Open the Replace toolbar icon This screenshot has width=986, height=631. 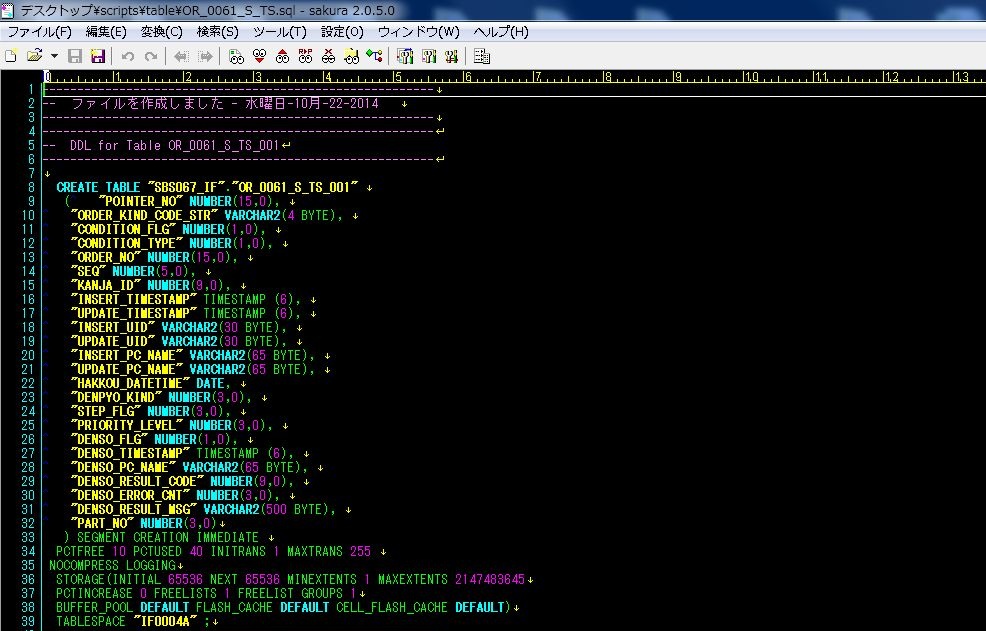[x=306, y=56]
